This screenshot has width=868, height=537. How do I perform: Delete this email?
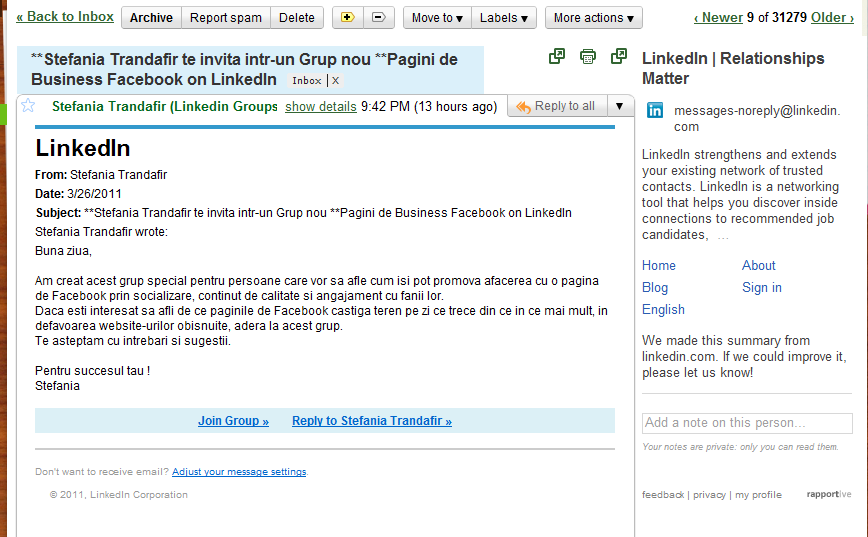[297, 18]
